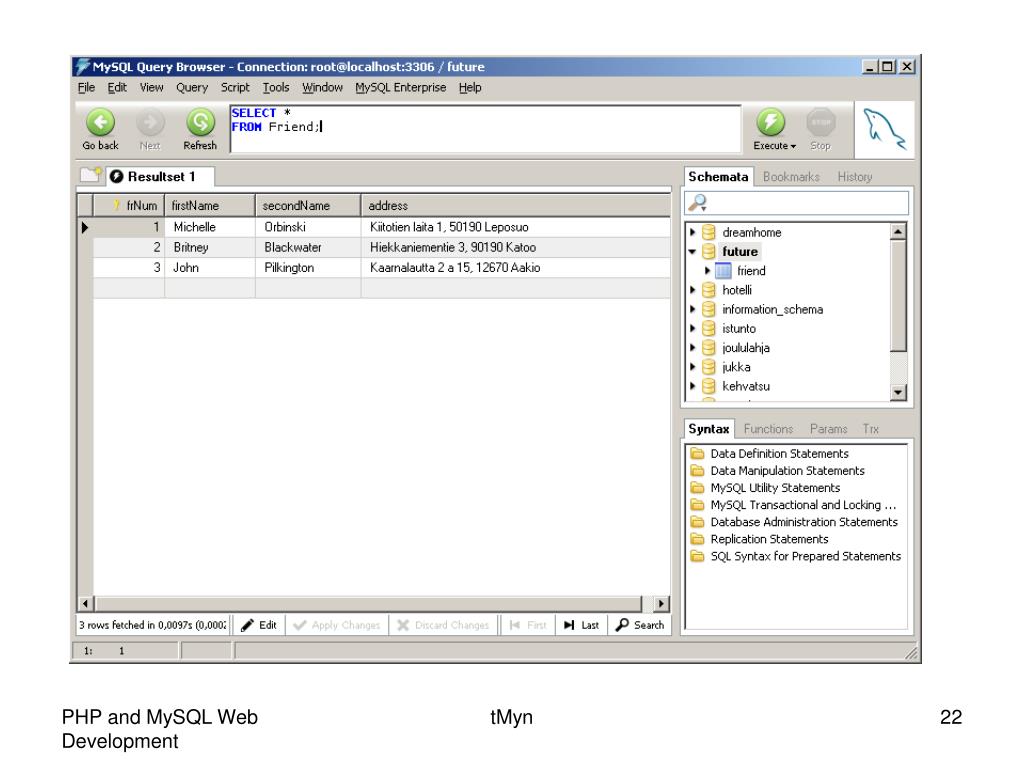
Task: Click the schemata search magnifier icon
Action: coord(697,202)
